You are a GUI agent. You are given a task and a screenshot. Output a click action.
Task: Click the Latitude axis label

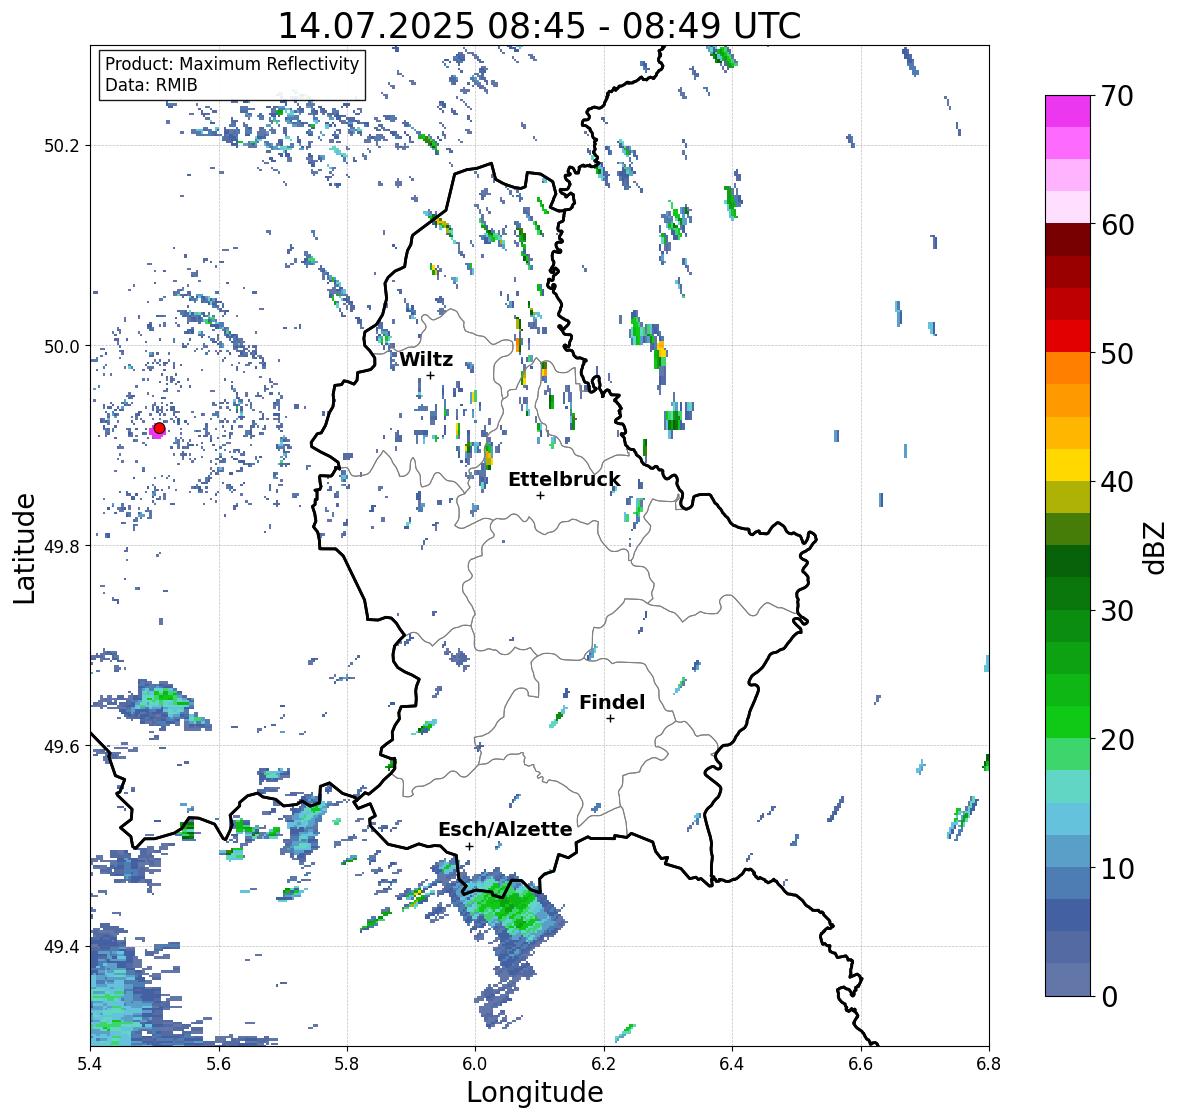click(24, 548)
